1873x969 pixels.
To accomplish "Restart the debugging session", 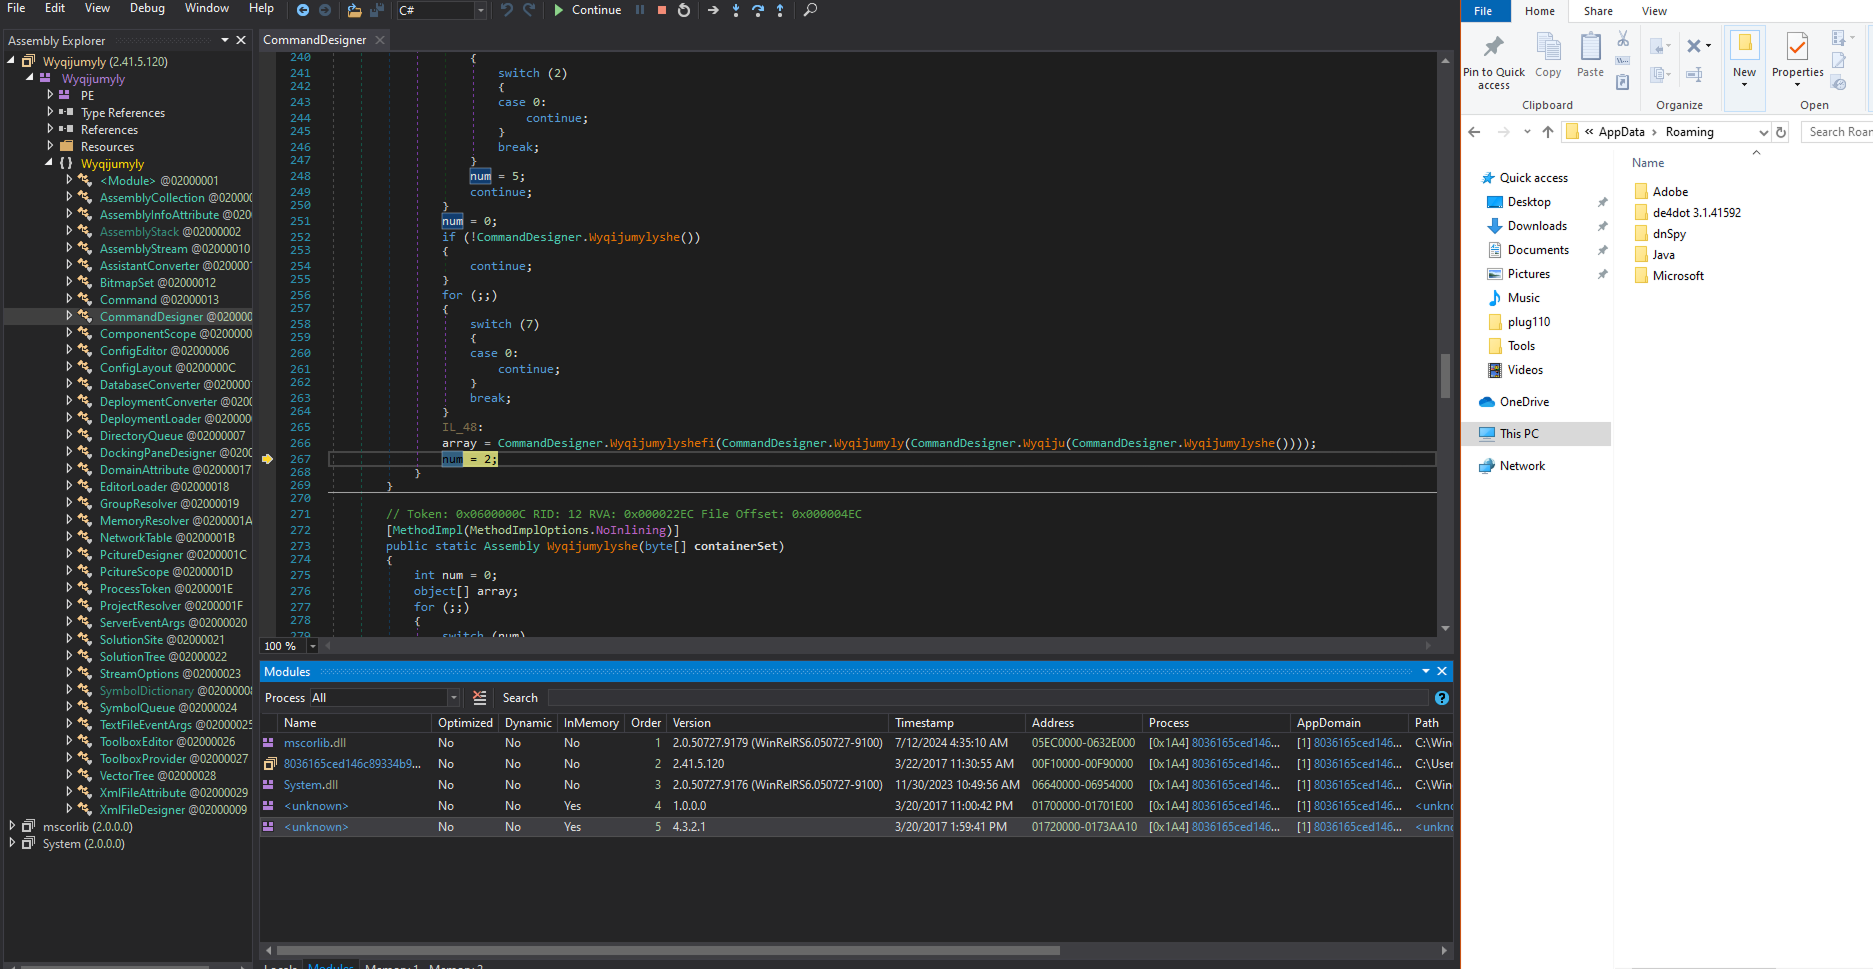I will (684, 10).
